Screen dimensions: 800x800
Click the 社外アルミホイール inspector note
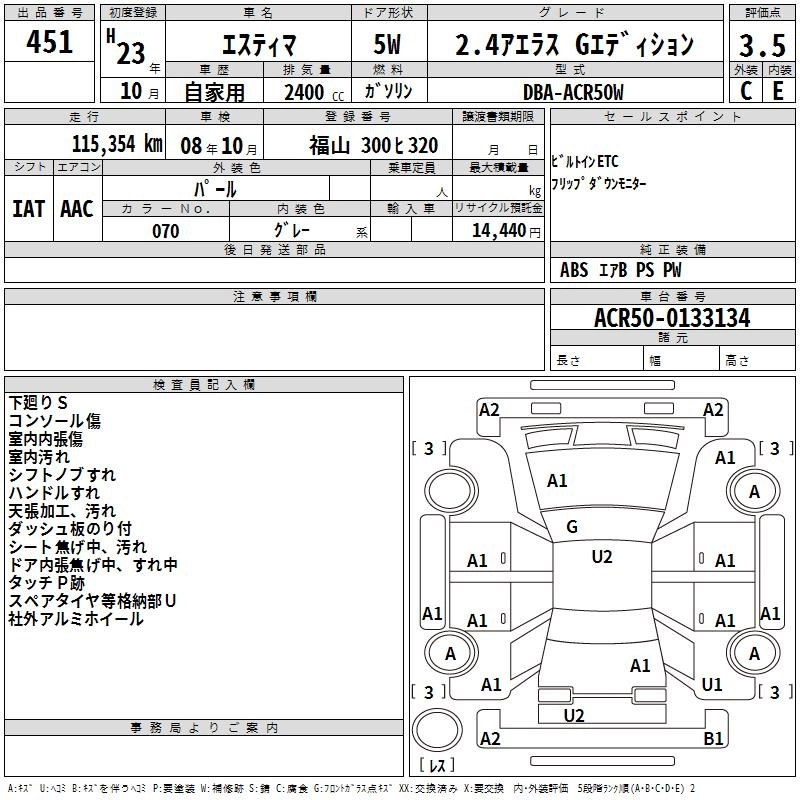(x=76, y=619)
